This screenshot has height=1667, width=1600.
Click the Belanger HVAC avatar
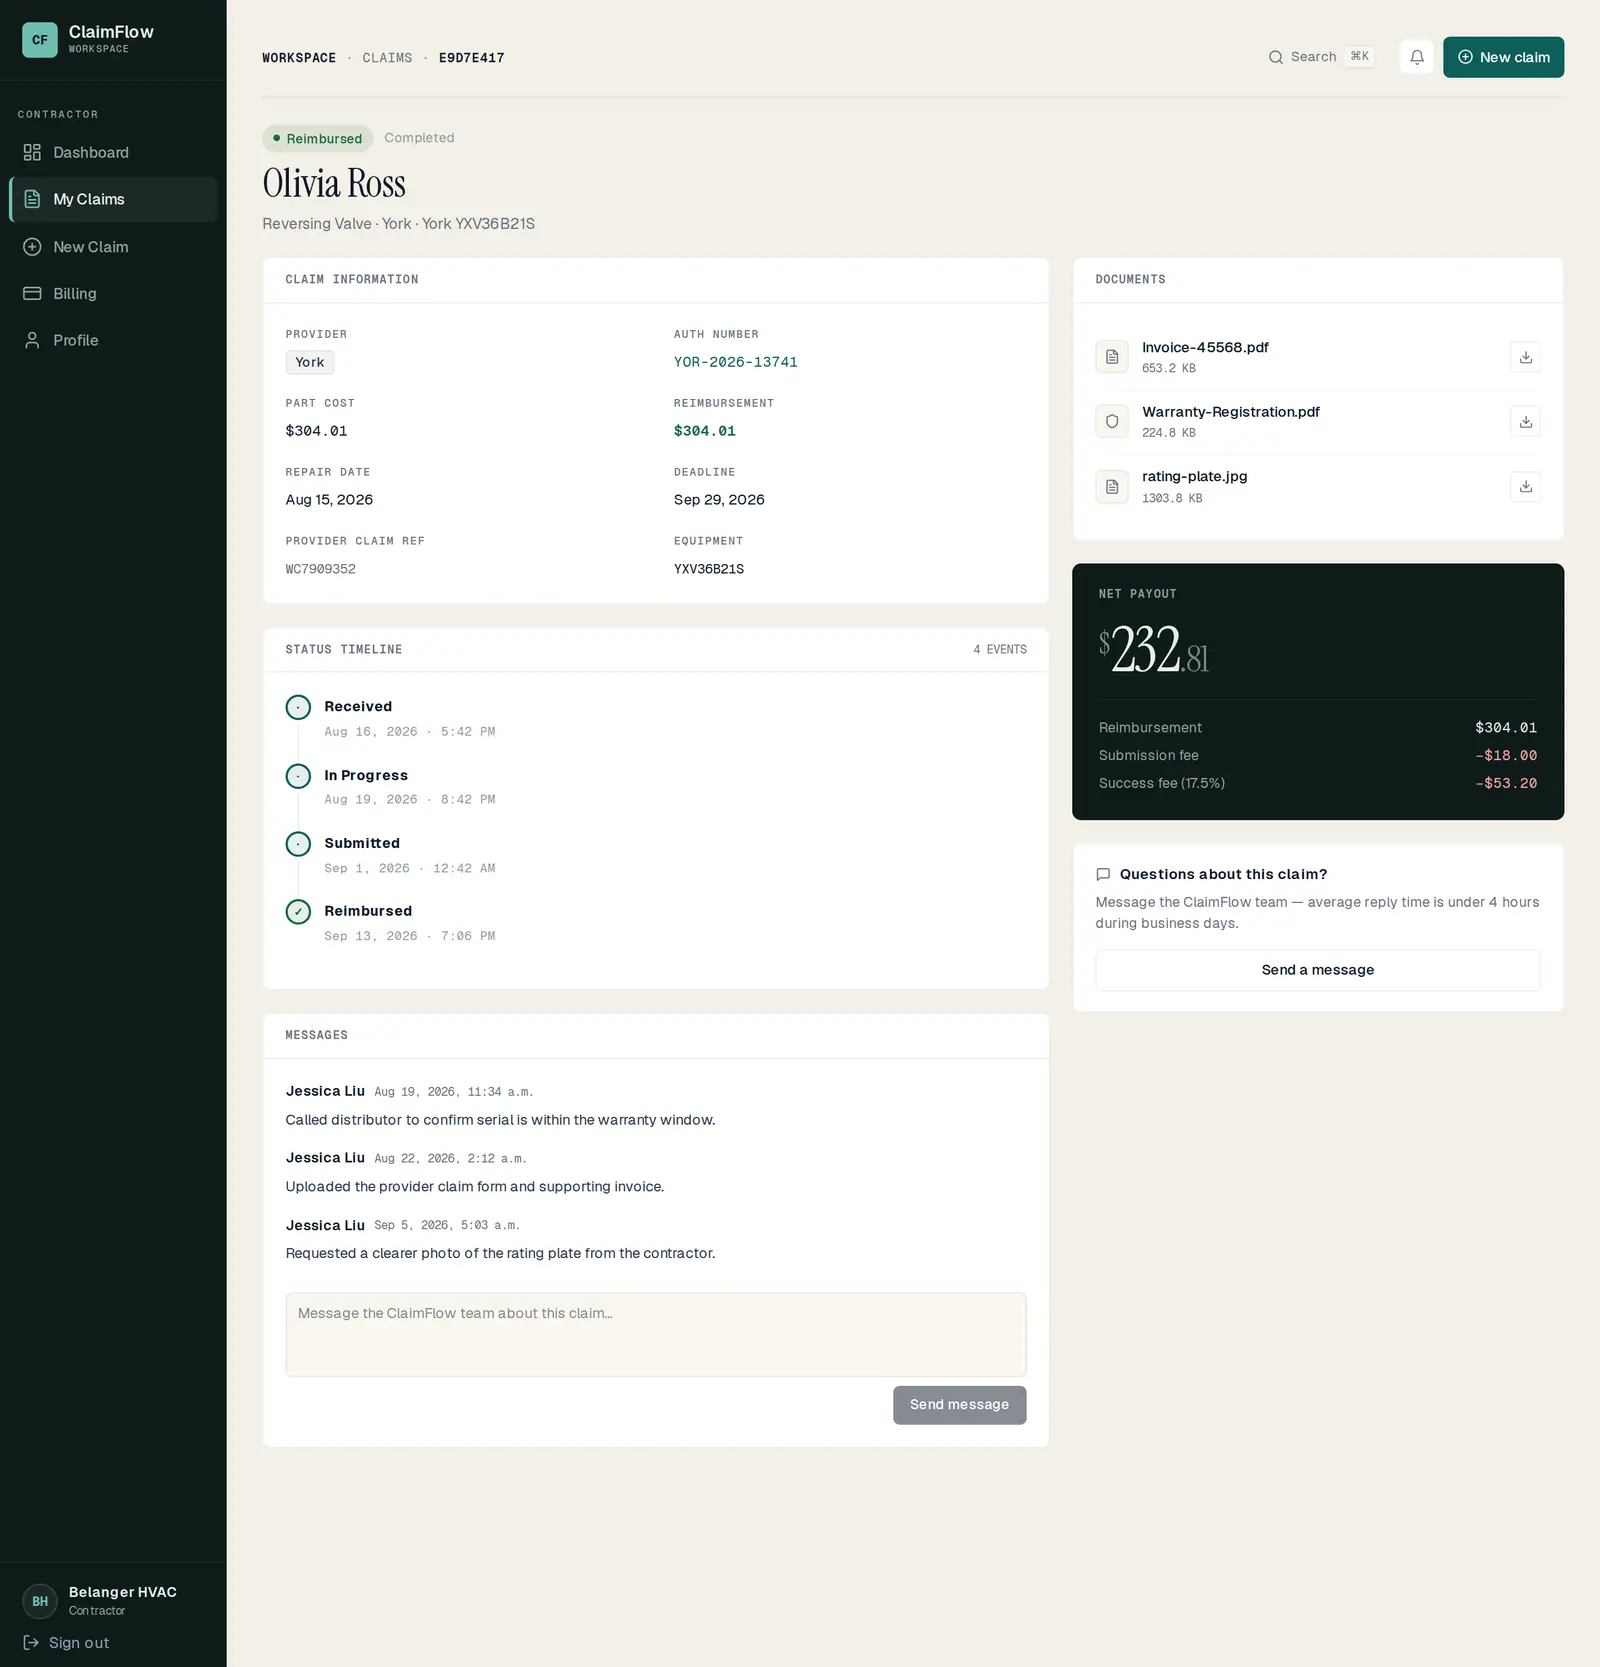click(x=40, y=1601)
